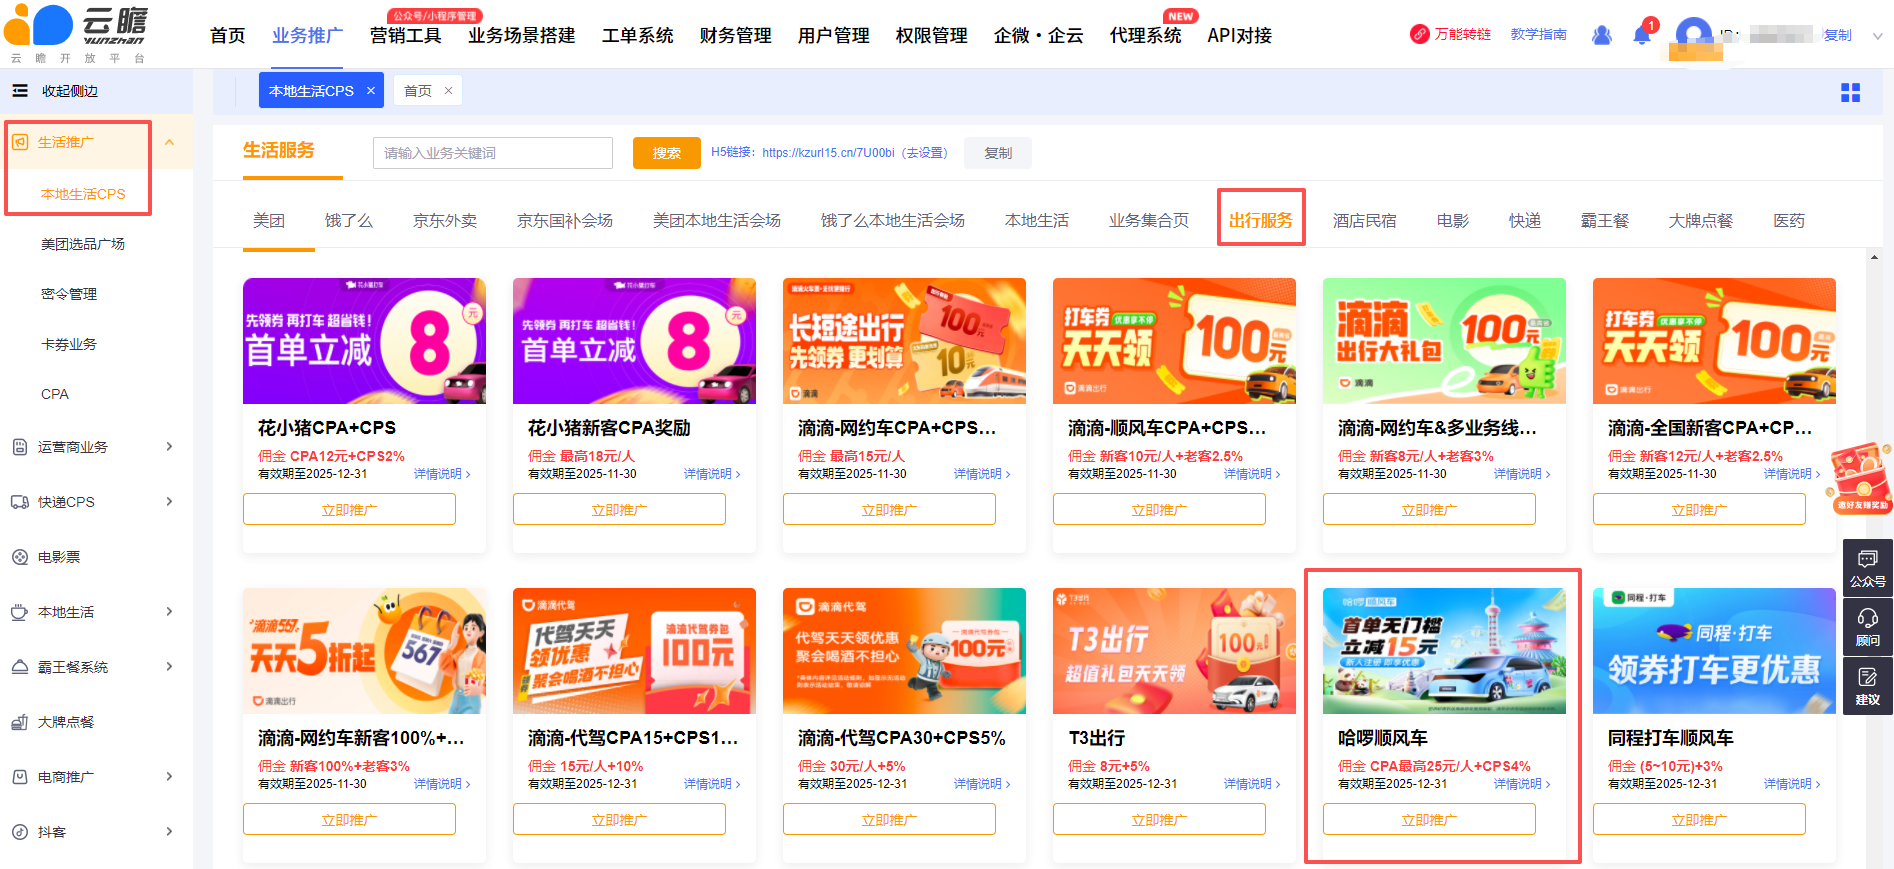1894x869 pixels.
Task: Open the 公众号 floating side button
Action: [x=1867, y=567]
